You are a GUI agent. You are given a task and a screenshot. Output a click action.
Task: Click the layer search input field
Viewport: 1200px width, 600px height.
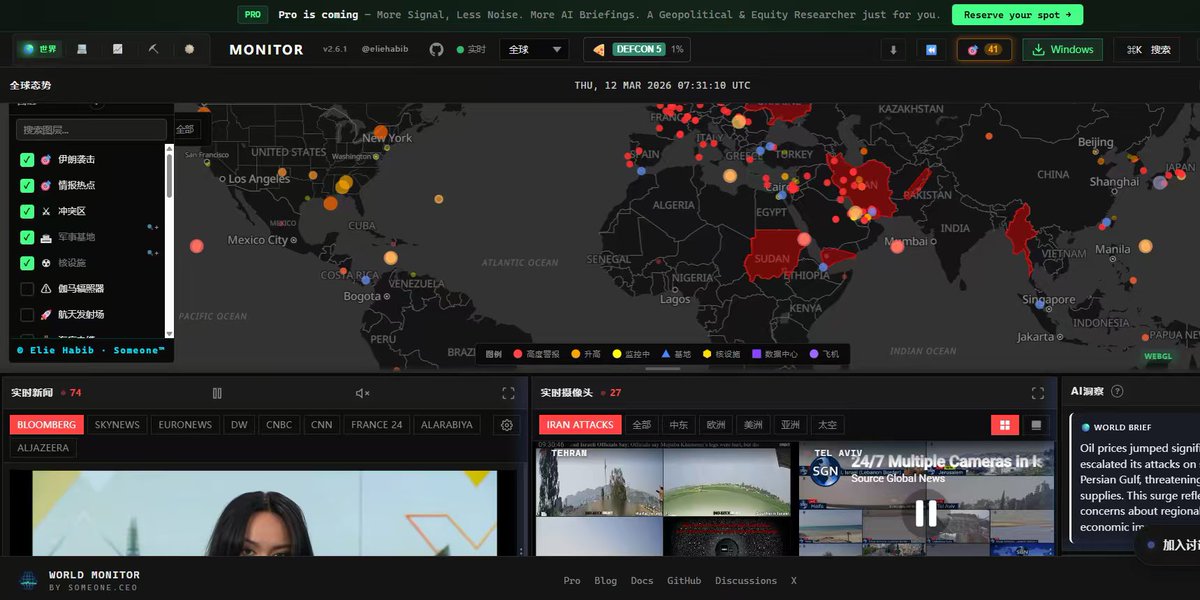[x=91, y=130]
